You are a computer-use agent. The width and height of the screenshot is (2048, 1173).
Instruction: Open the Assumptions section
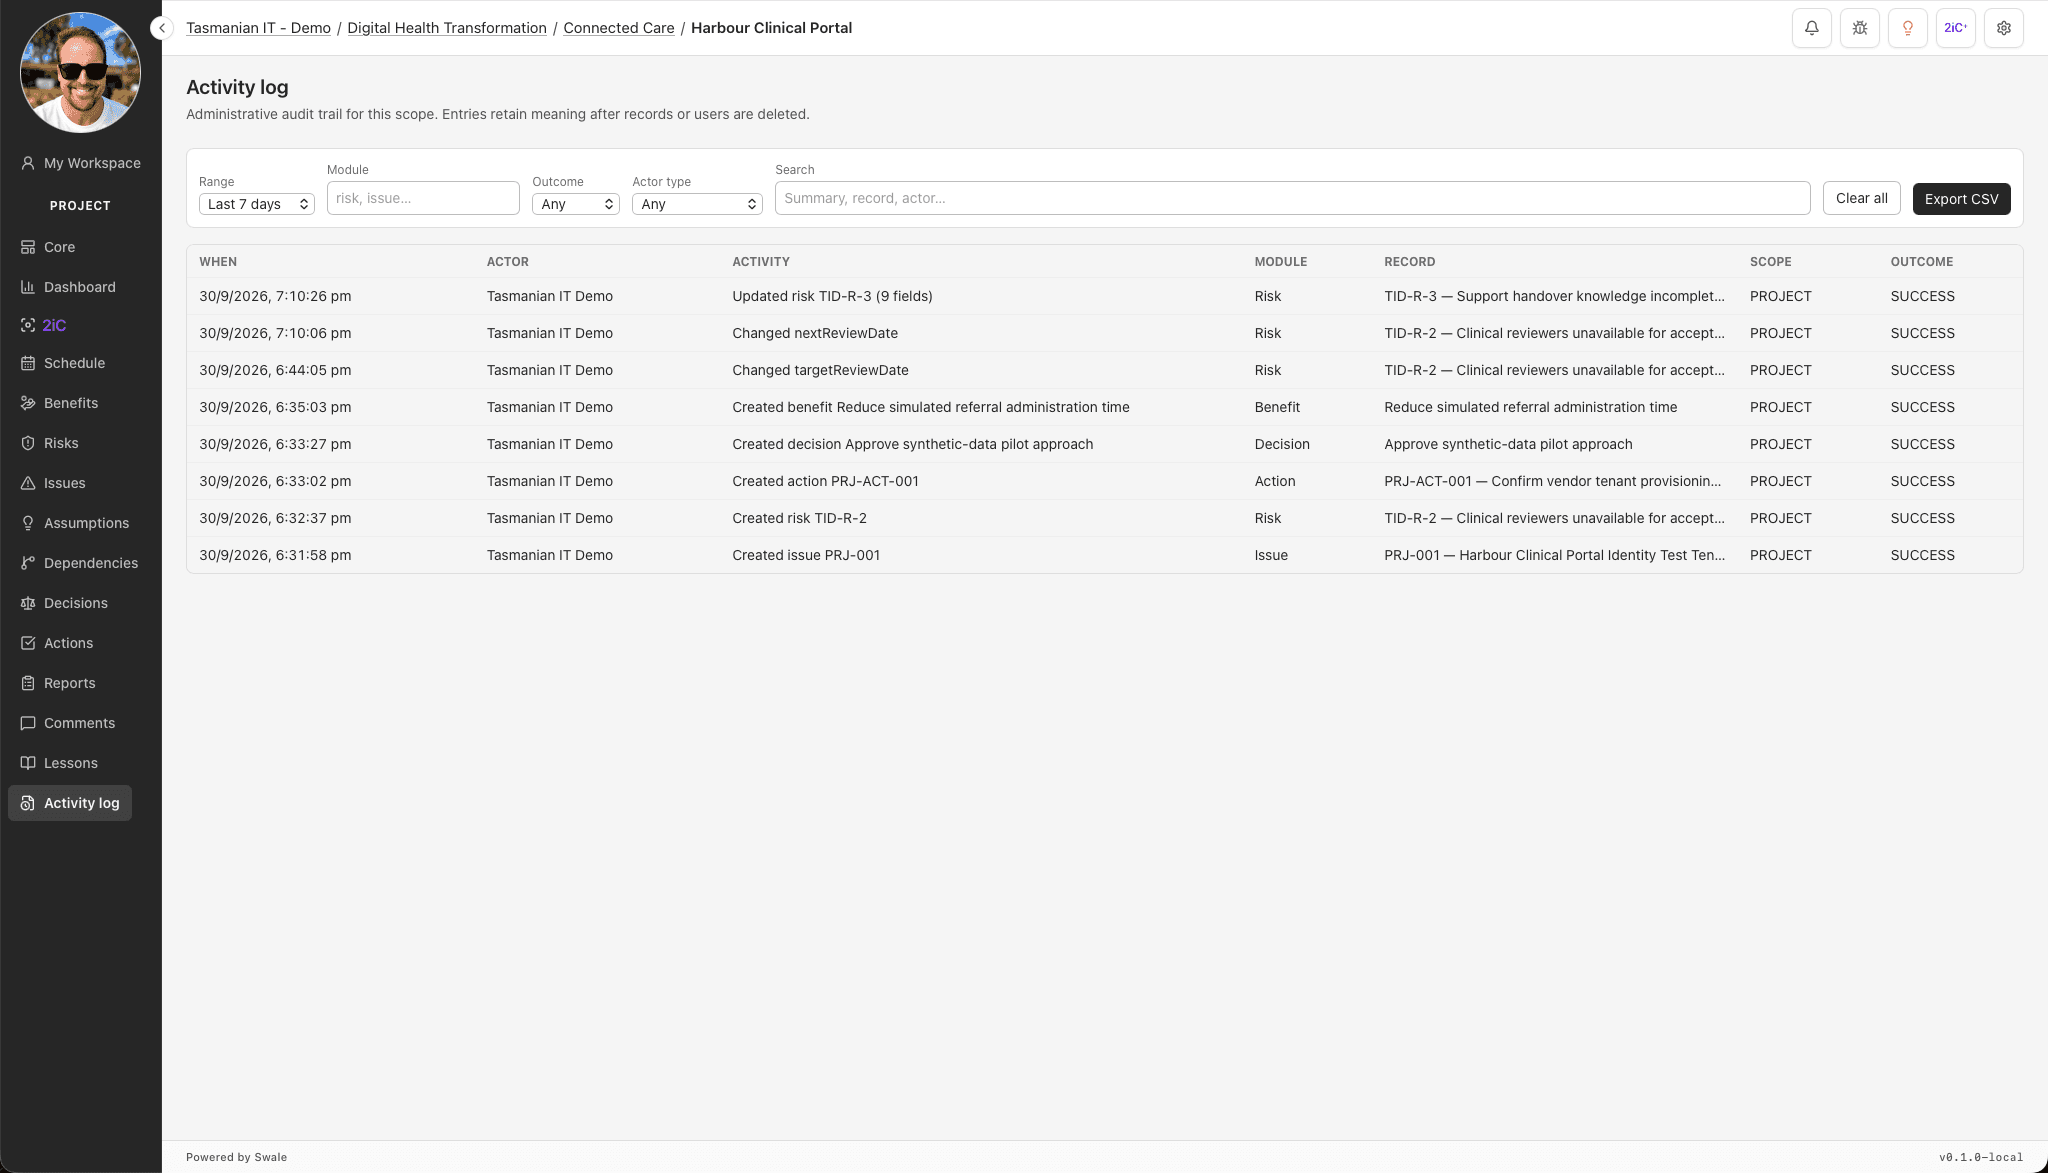(x=75, y=523)
